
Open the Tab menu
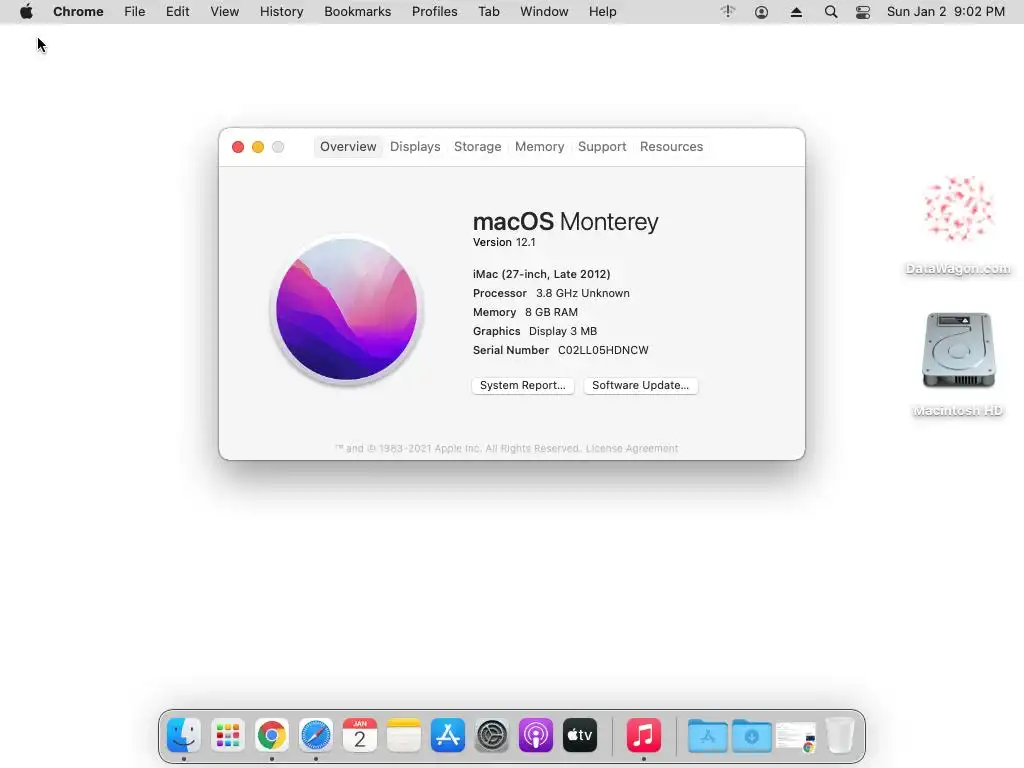click(488, 12)
